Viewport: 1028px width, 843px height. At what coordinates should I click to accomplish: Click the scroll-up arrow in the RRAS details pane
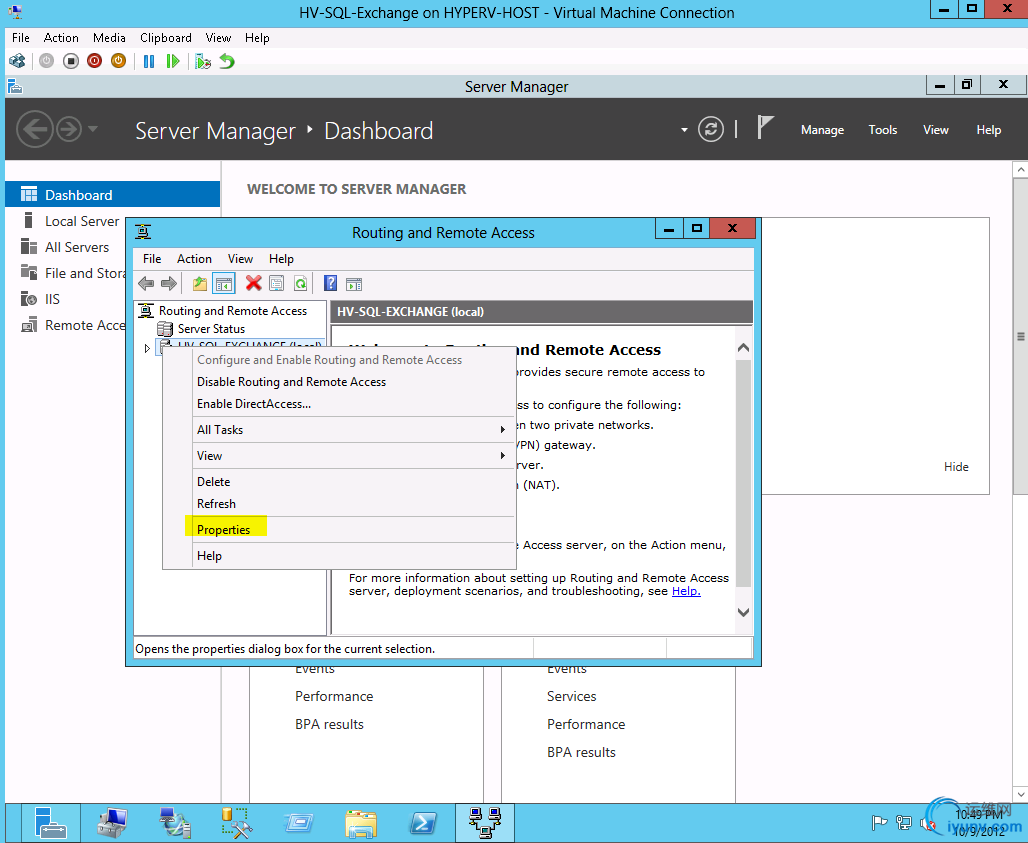click(743, 347)
